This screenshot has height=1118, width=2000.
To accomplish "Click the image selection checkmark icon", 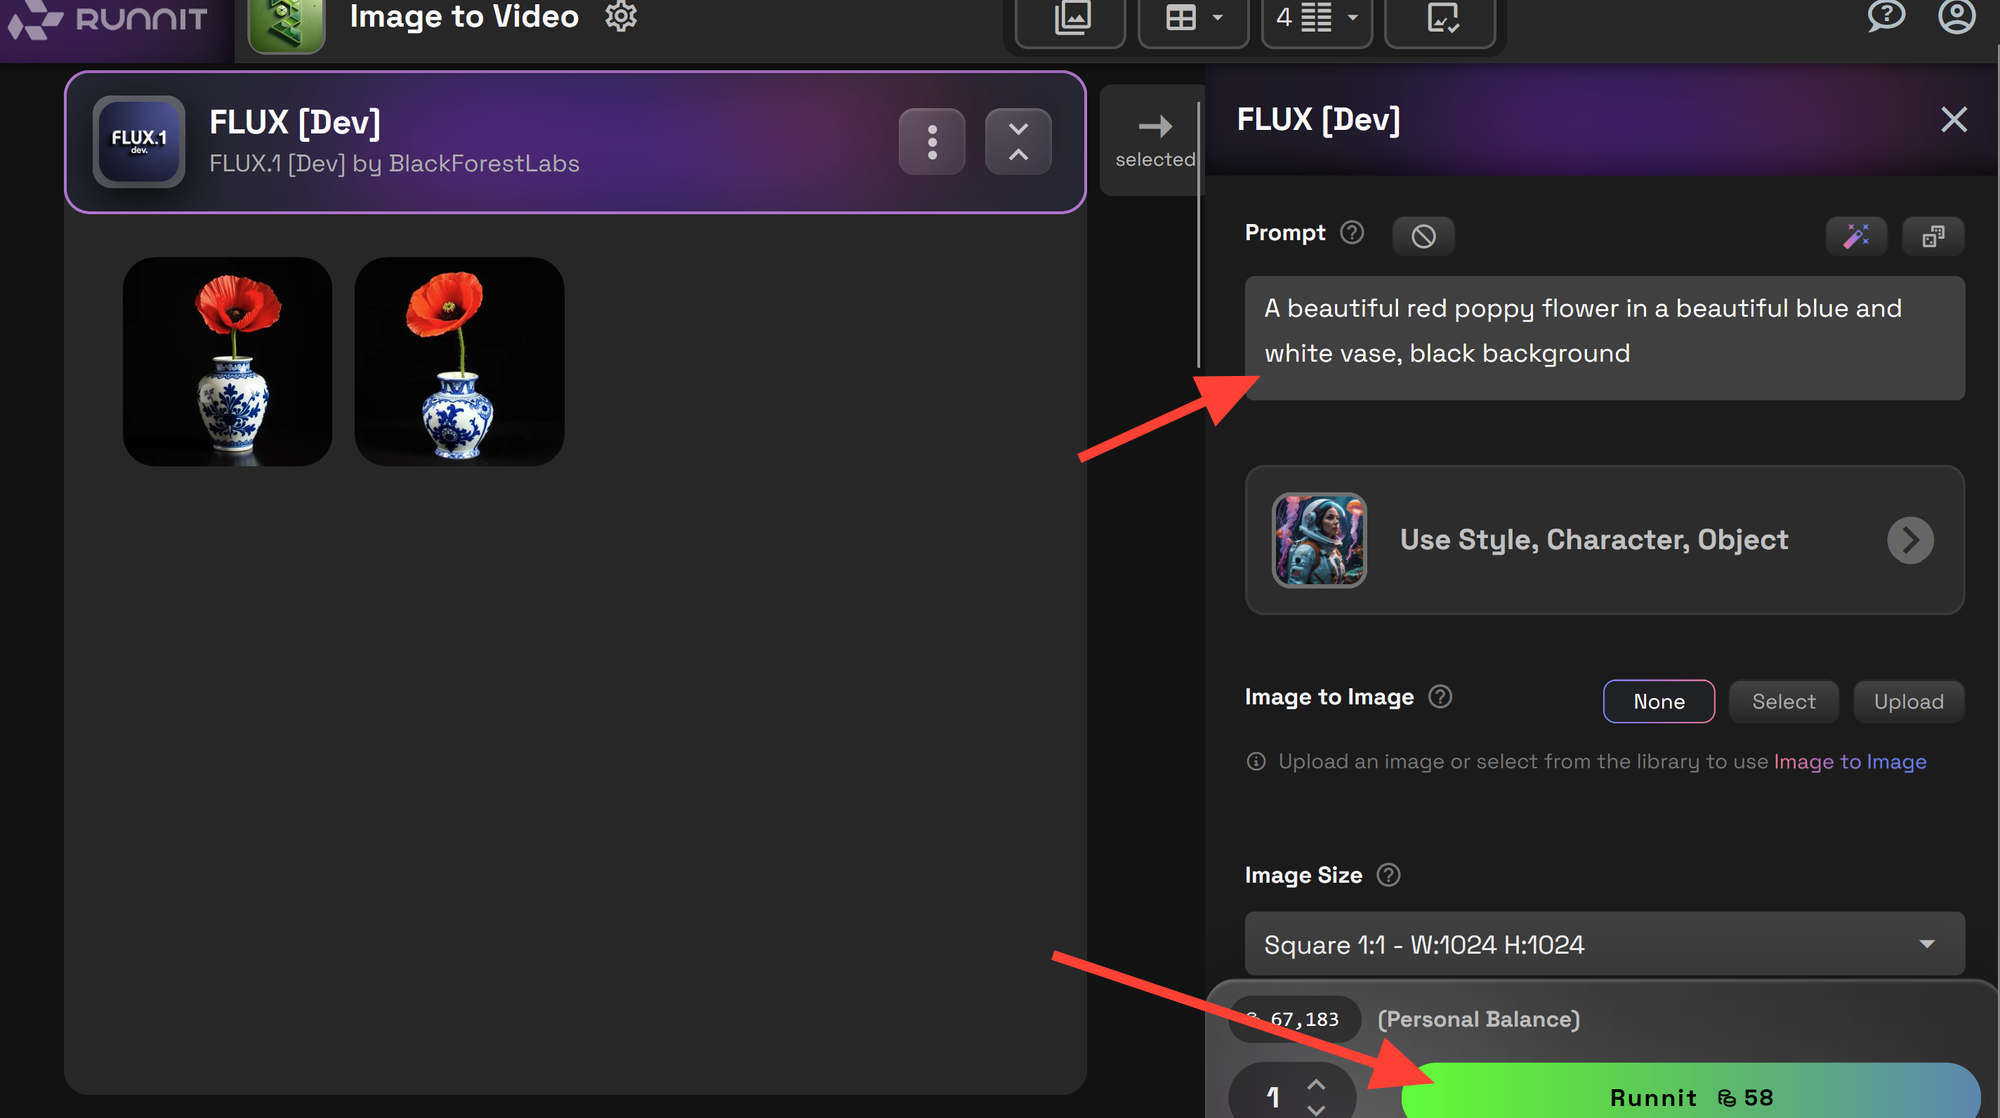I will [x=1441, y=18].
